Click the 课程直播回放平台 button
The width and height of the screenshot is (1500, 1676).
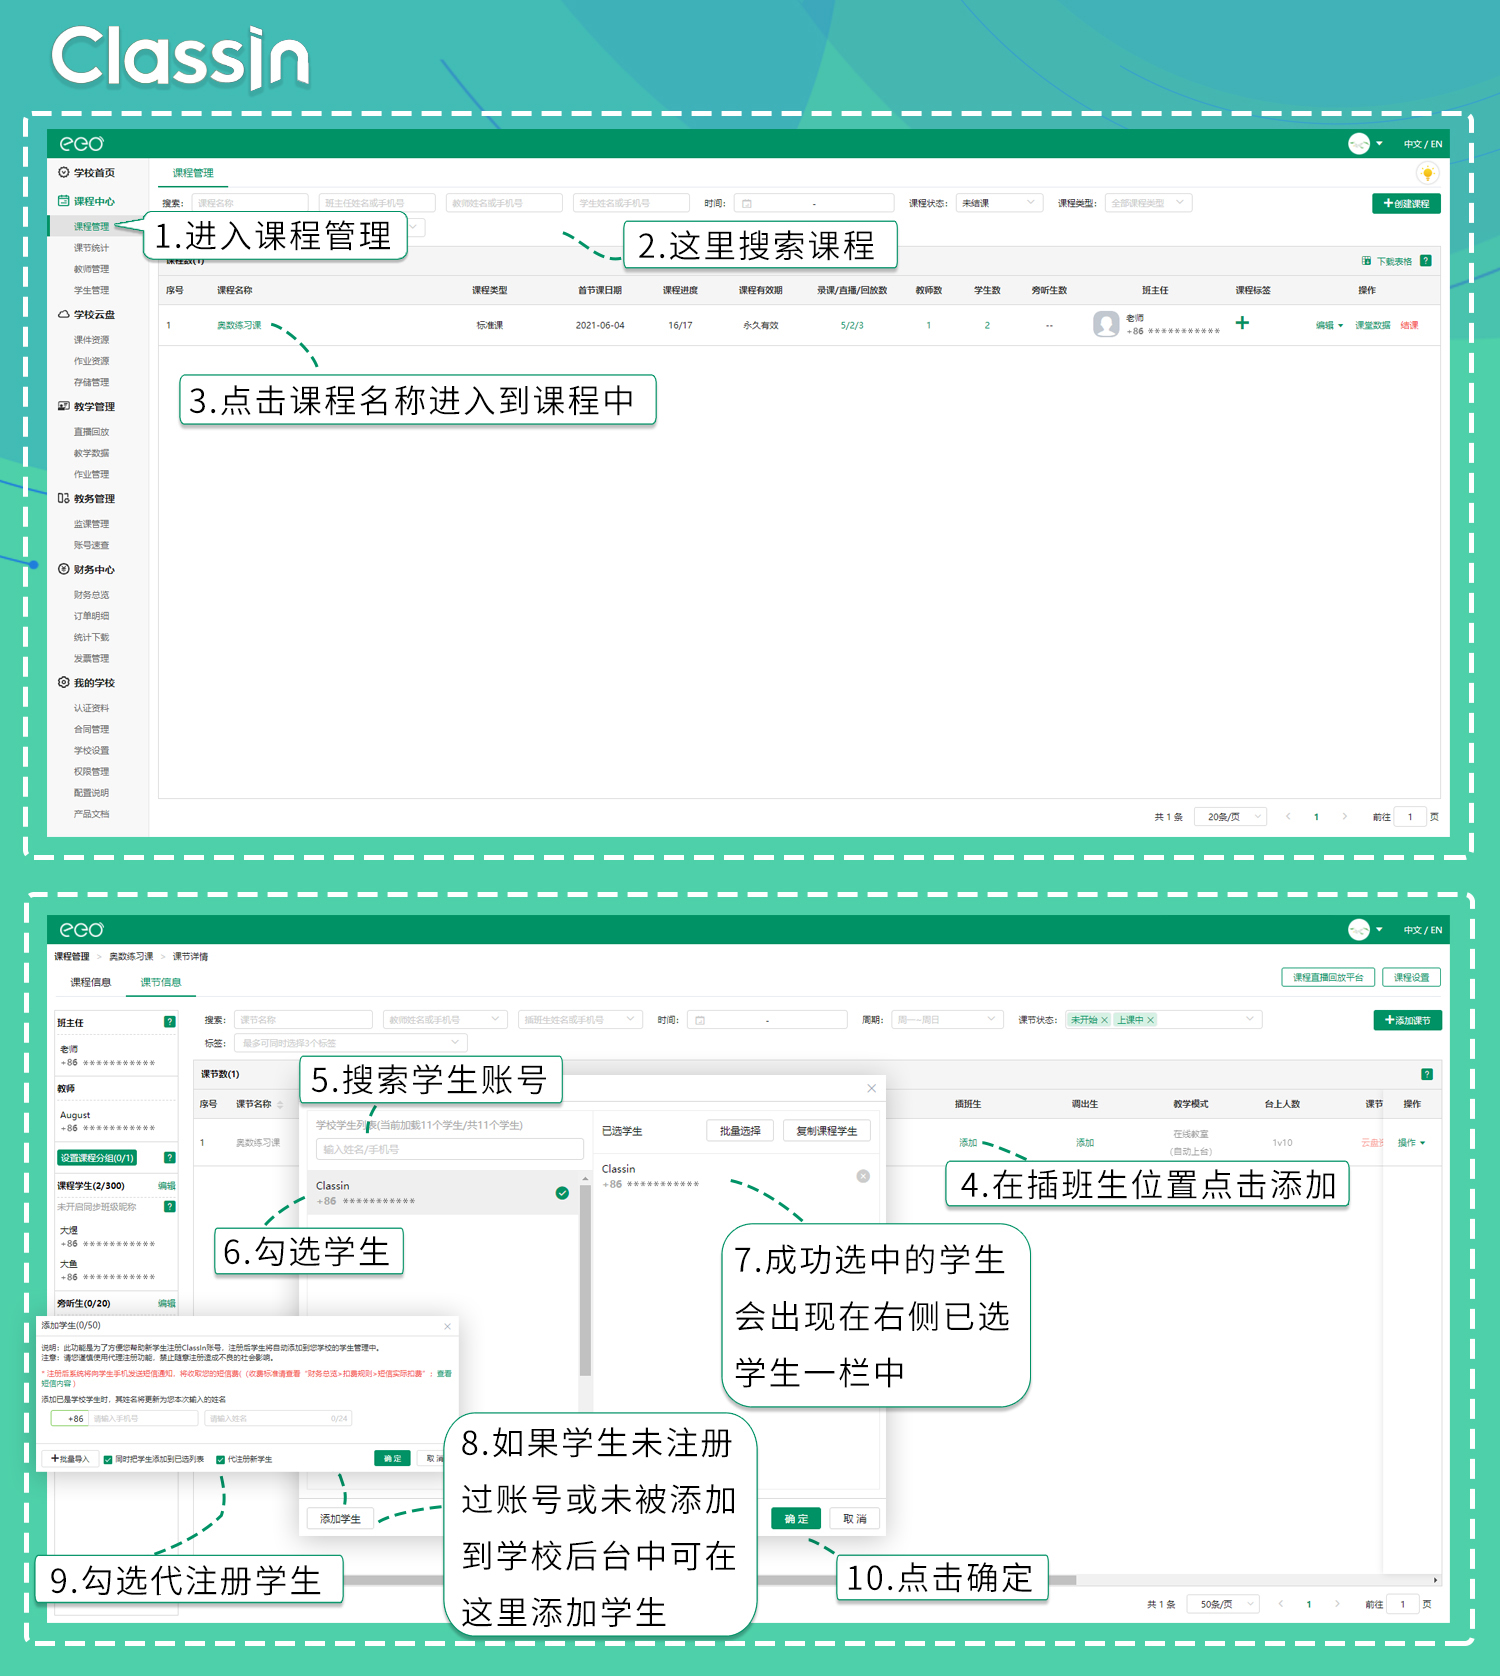[x=1328, y=977]
